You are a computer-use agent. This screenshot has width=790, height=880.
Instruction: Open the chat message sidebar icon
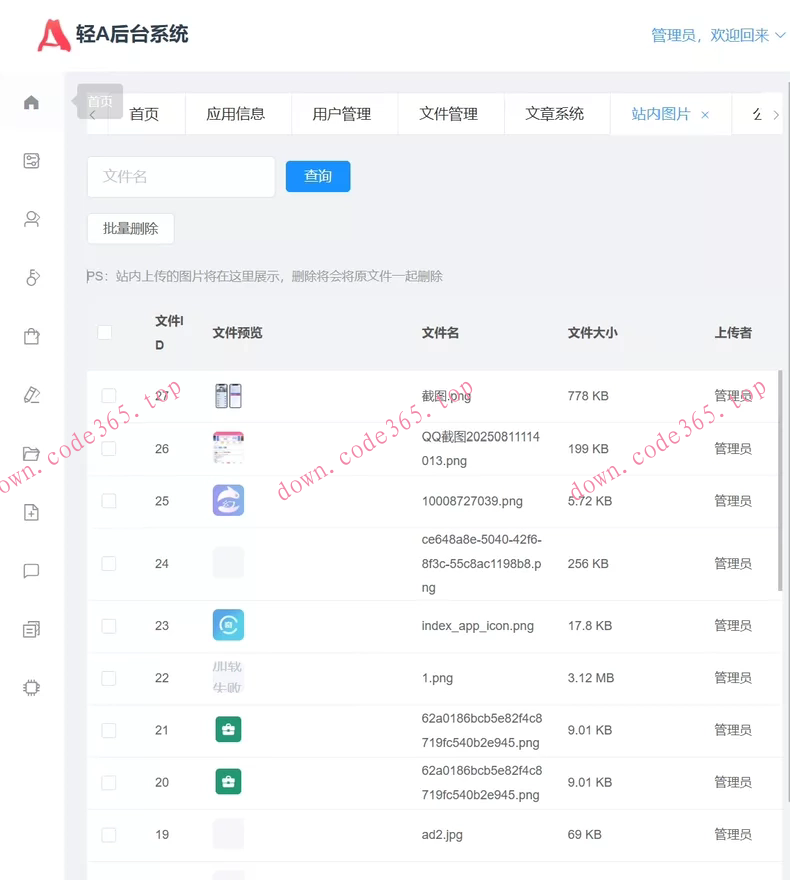(31, 571)
